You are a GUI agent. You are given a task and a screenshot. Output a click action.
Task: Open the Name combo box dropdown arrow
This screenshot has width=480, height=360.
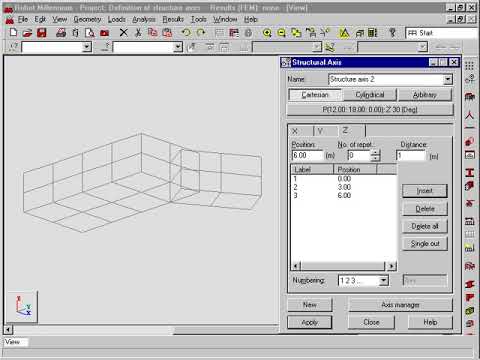click(447, 79)
